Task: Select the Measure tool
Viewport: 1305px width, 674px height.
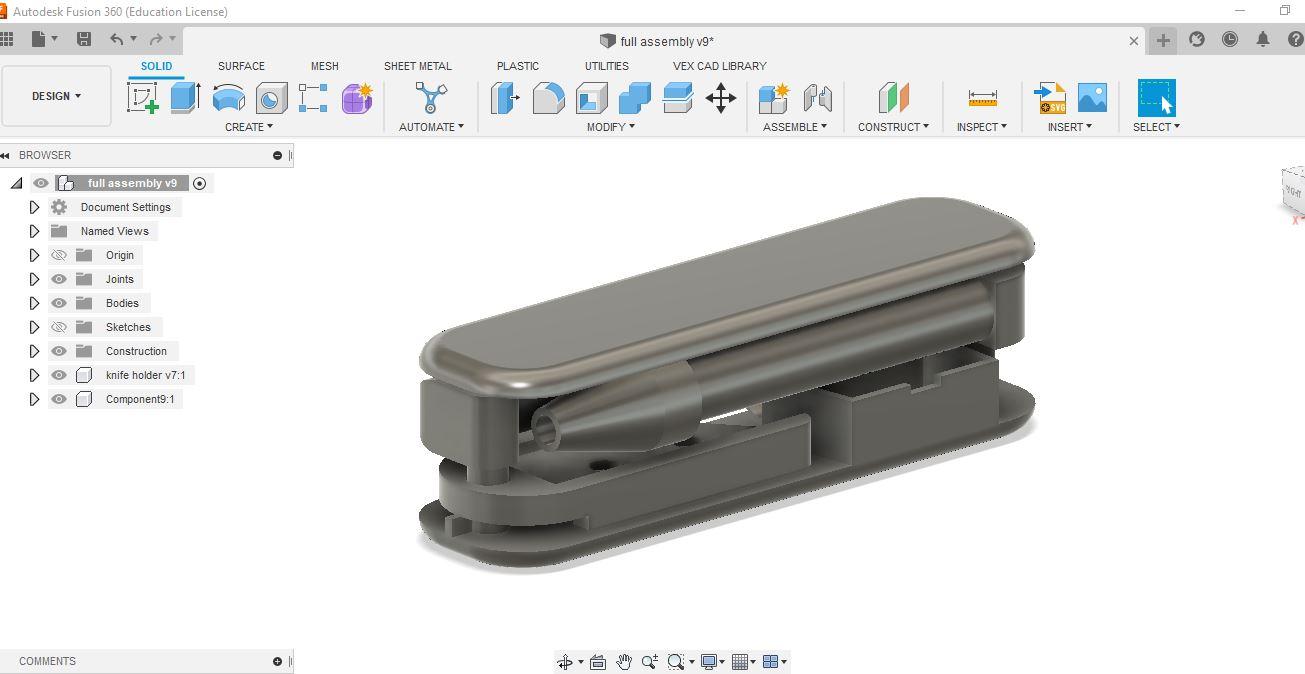Action: pos(982,98)
